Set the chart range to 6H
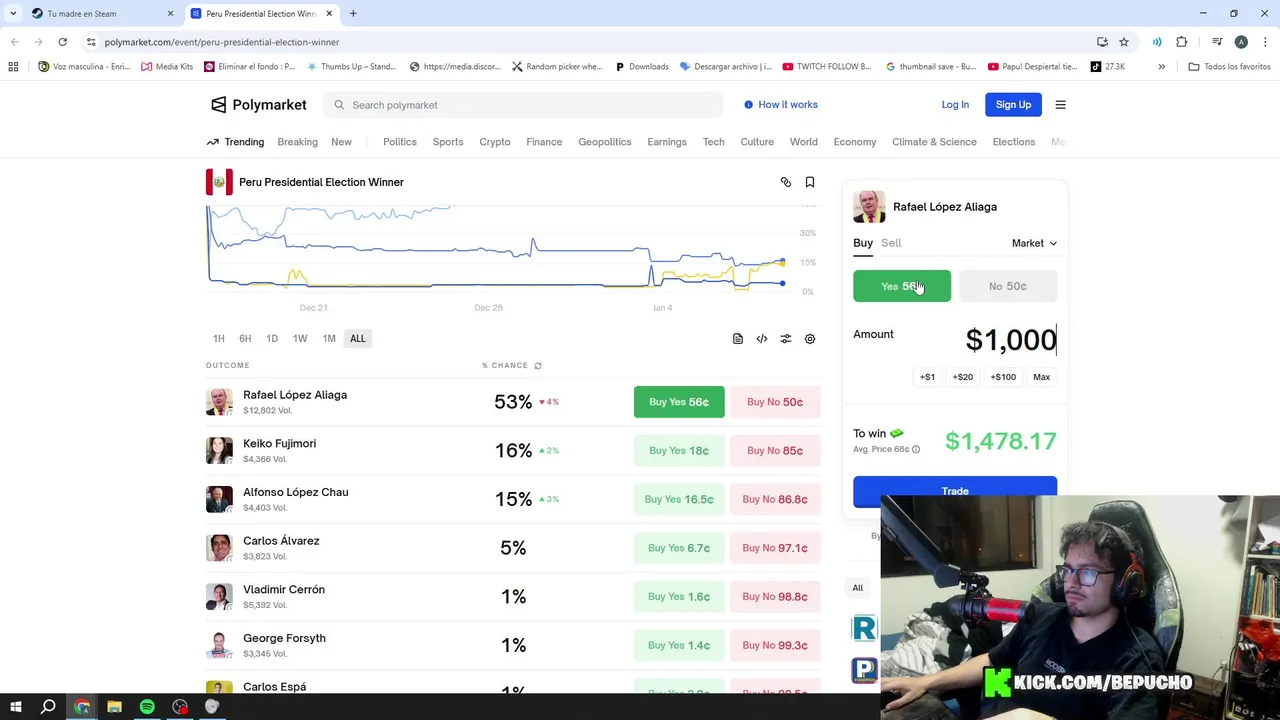1280x720 pixels. (245, 339)
